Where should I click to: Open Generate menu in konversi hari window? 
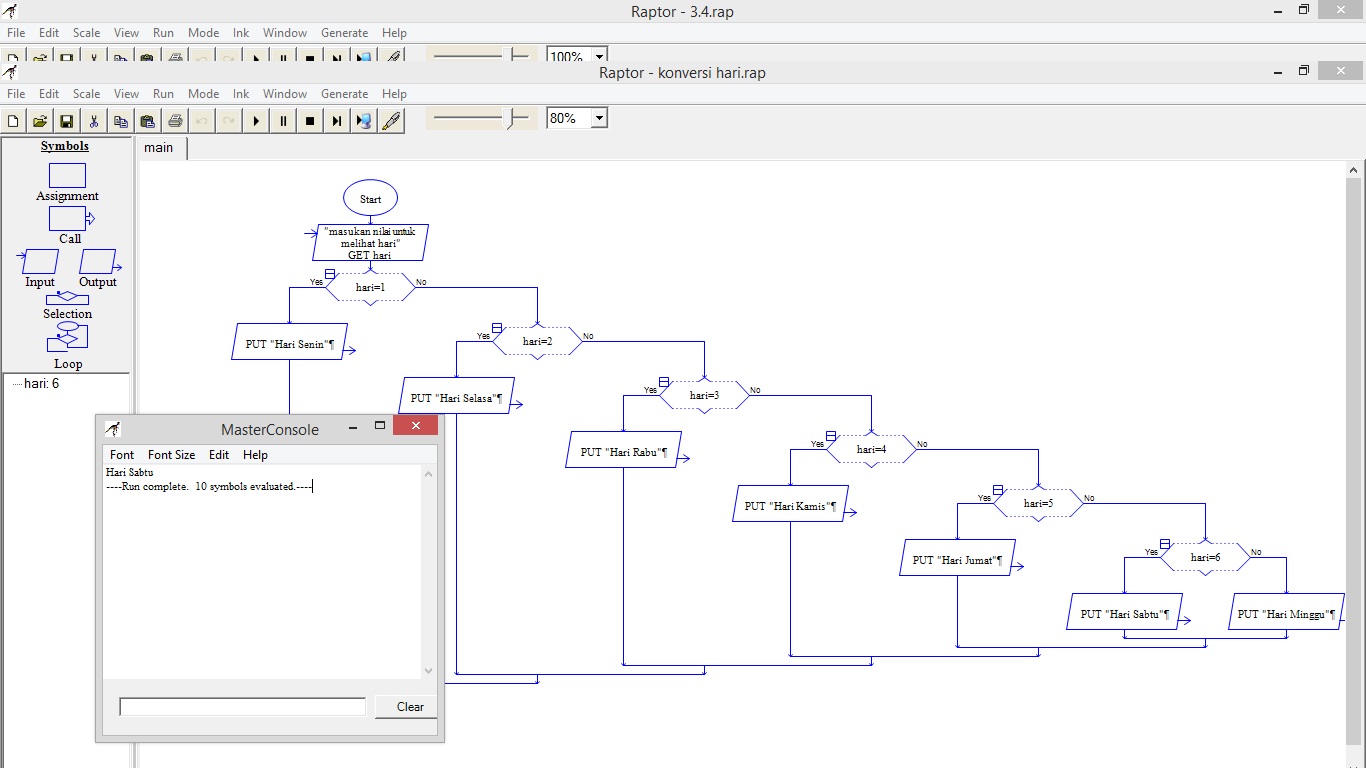pos(345,94)
